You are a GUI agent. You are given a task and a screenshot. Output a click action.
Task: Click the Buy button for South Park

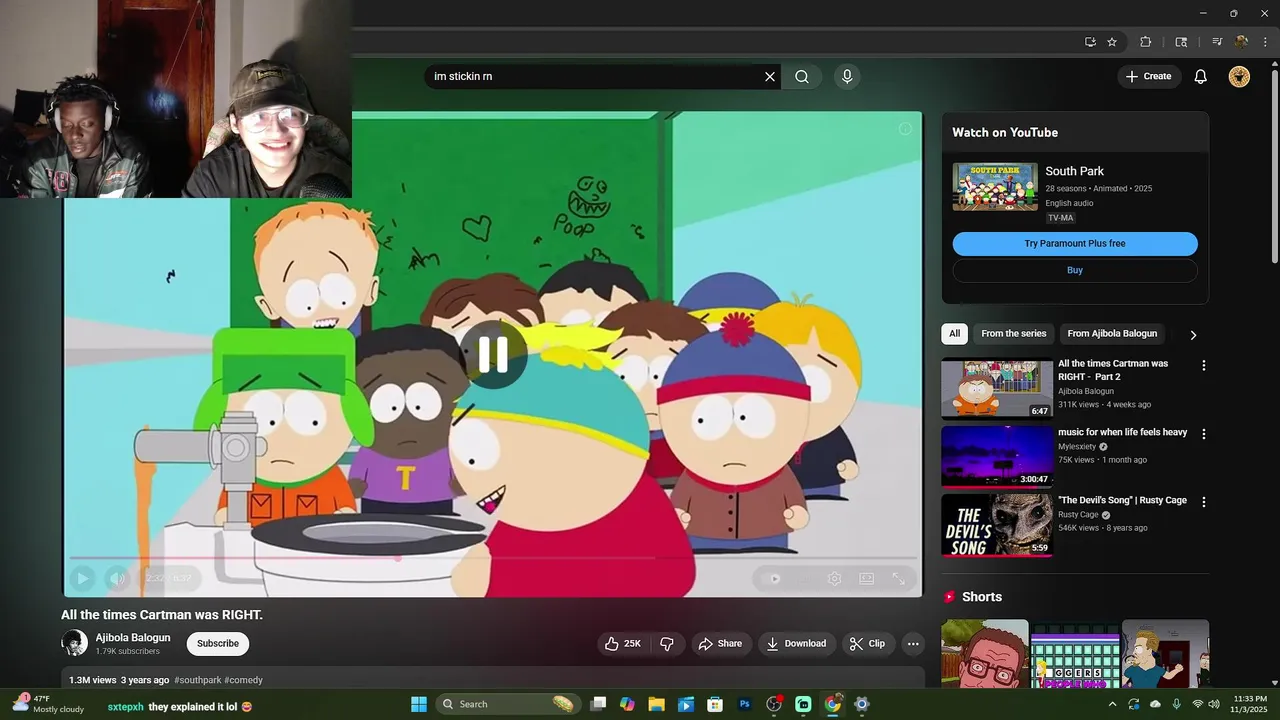[1075, 270]
